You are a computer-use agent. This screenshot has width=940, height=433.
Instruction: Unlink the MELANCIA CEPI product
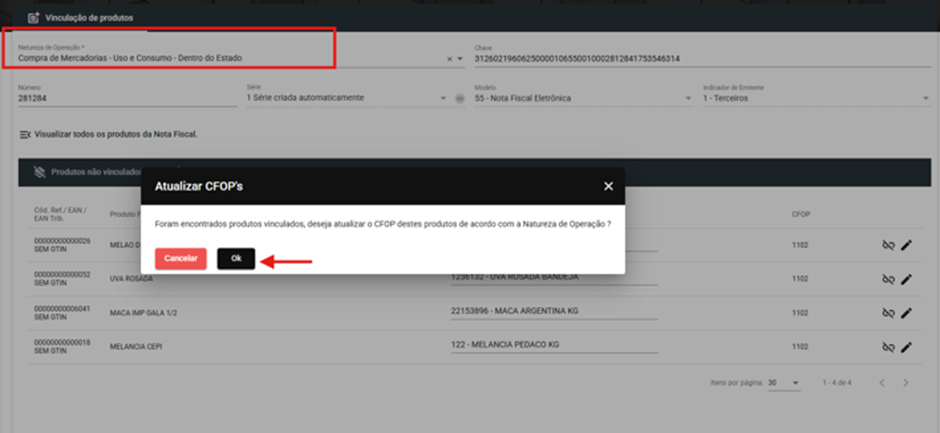[888, 347]
